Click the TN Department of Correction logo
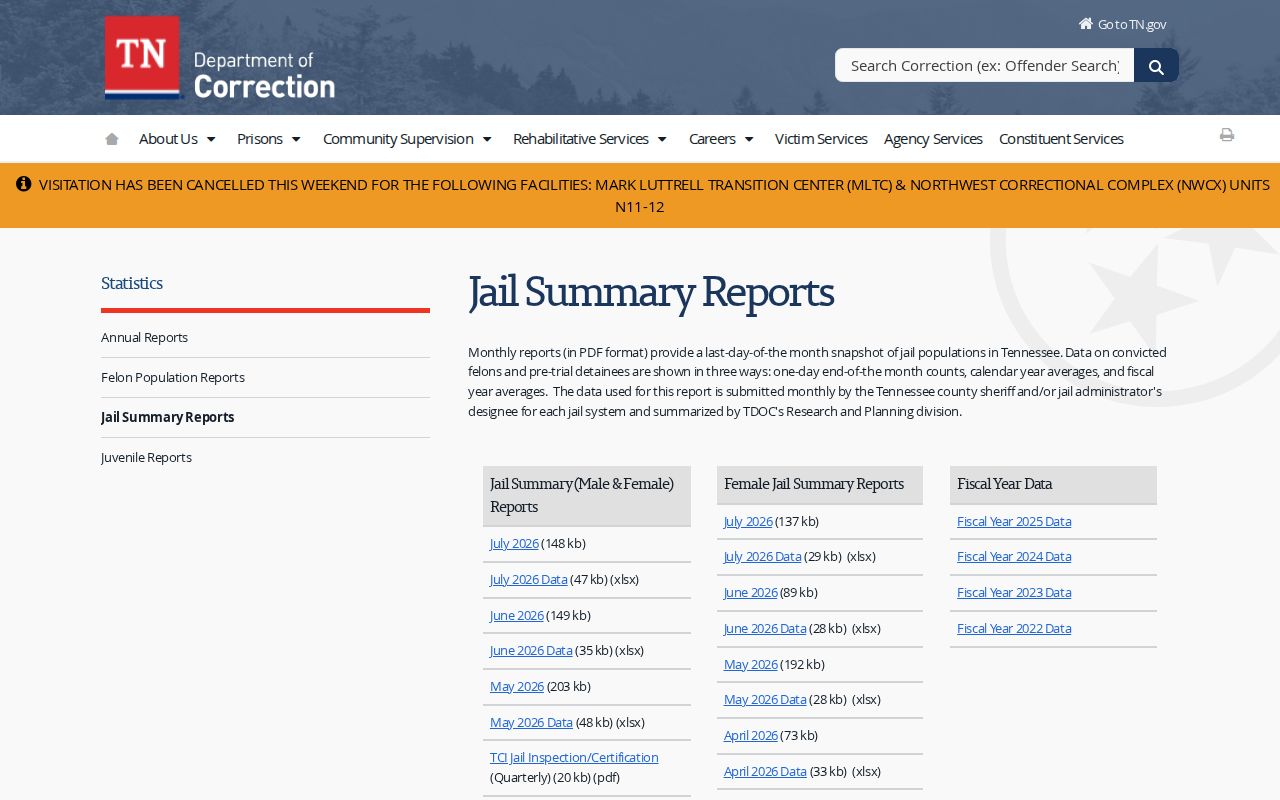This screenshot has height=800, width=1280. pos(220,58)
